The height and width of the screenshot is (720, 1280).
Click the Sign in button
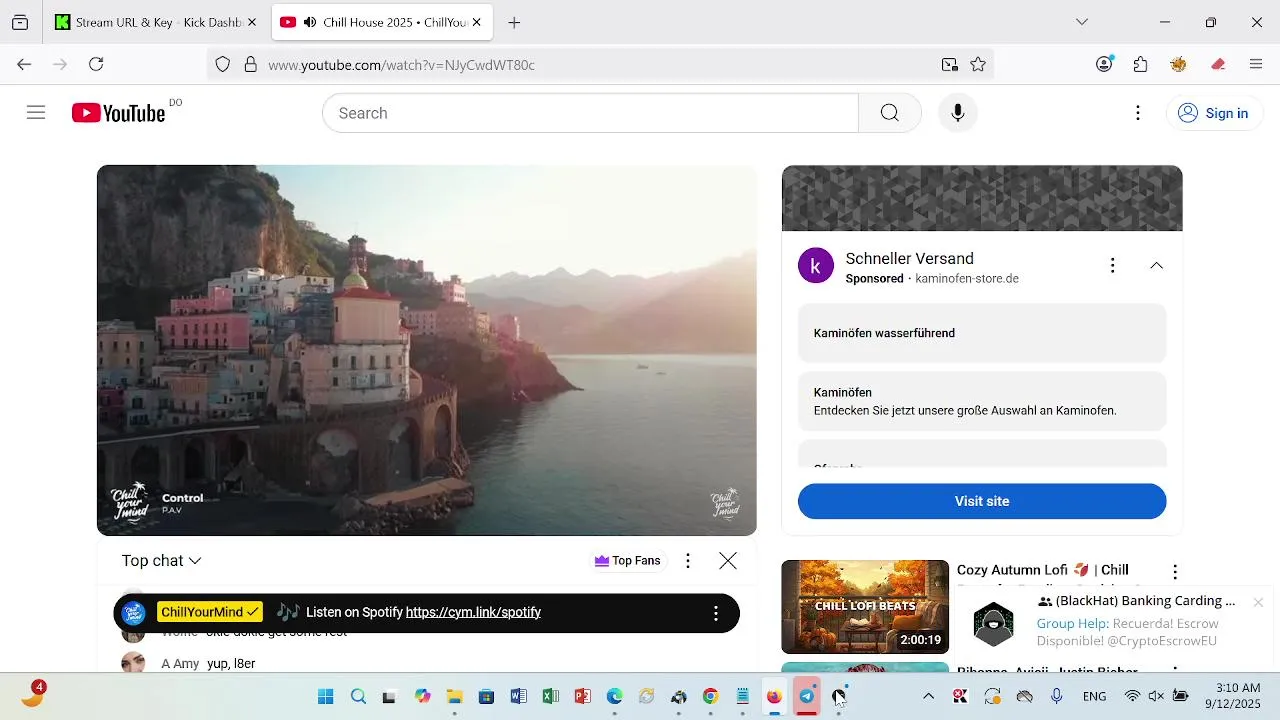coord(1214,113)
